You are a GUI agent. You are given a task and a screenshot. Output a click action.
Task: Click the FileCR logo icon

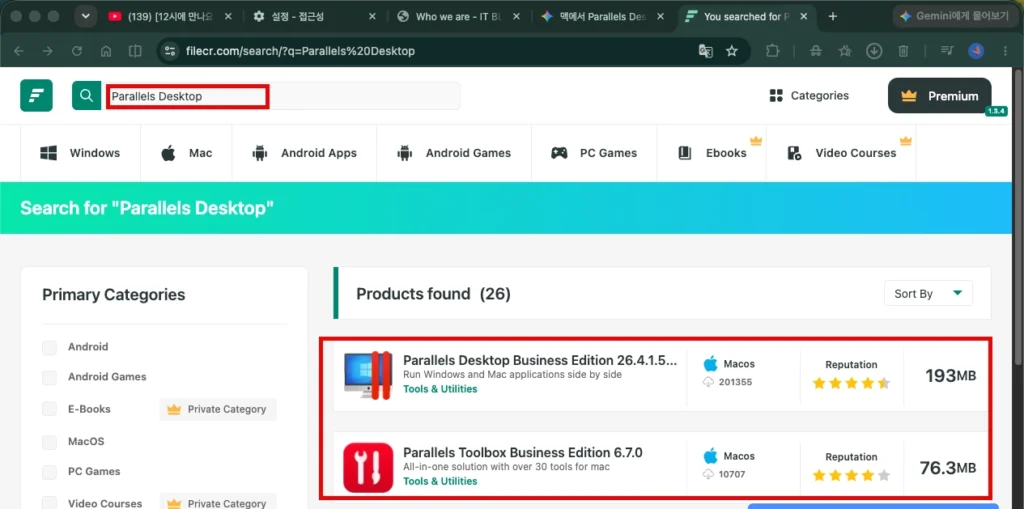click(36, 95)
